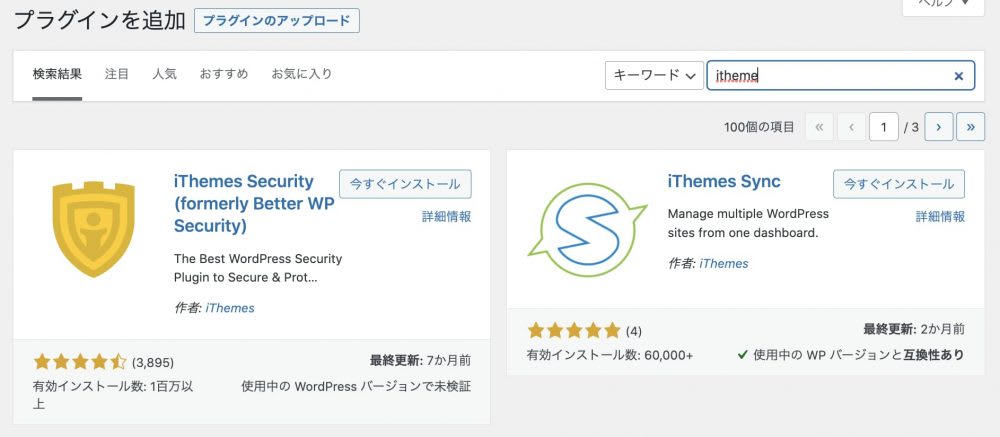
Task: Click the 有効インストール数: 1百万以上 text
Action: 113,395
